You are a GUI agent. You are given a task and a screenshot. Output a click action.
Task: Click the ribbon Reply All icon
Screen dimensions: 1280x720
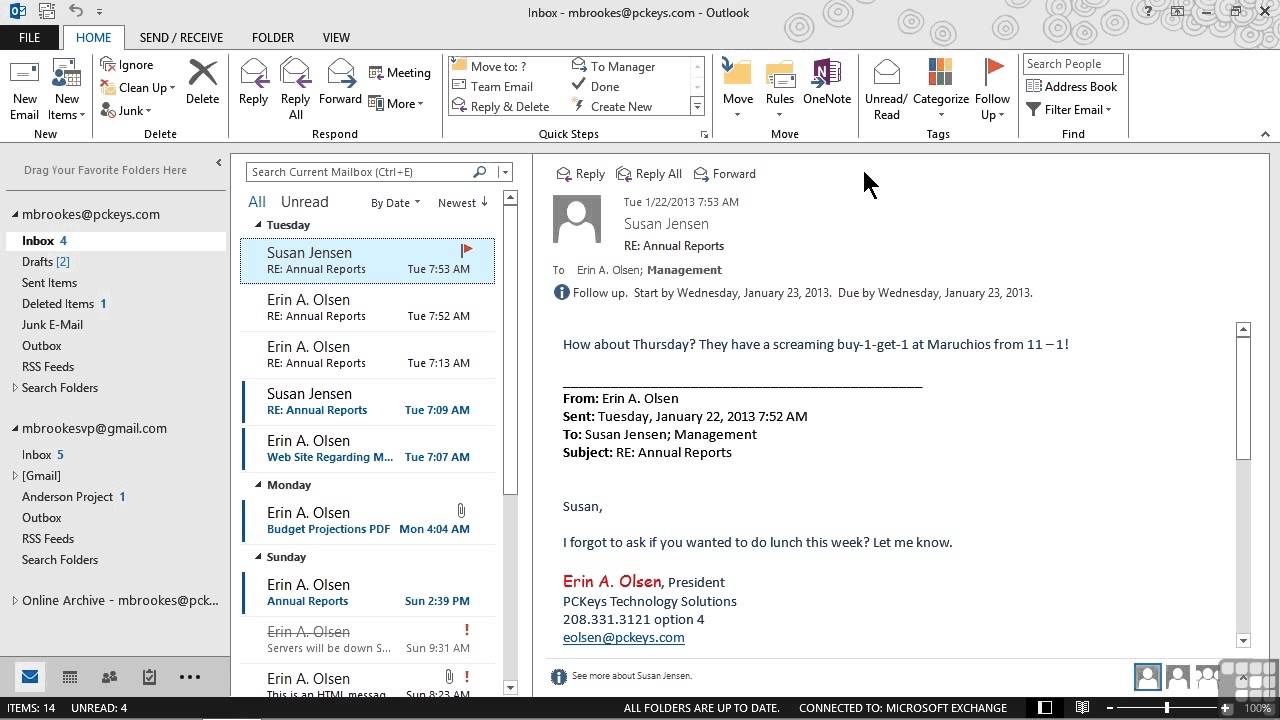pos(295,89)
